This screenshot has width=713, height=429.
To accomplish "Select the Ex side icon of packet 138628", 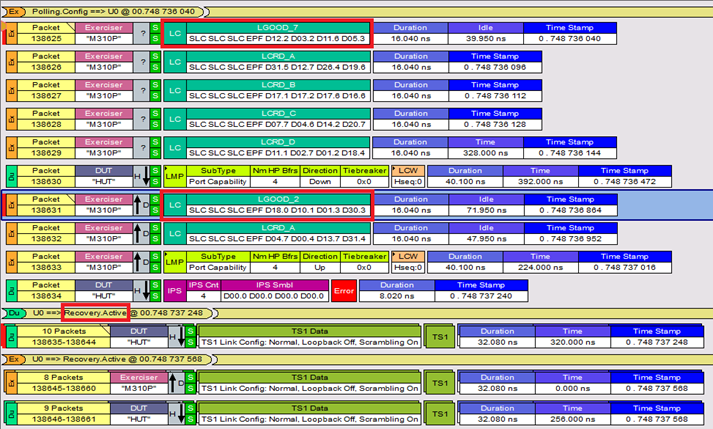I will (11, 119).
